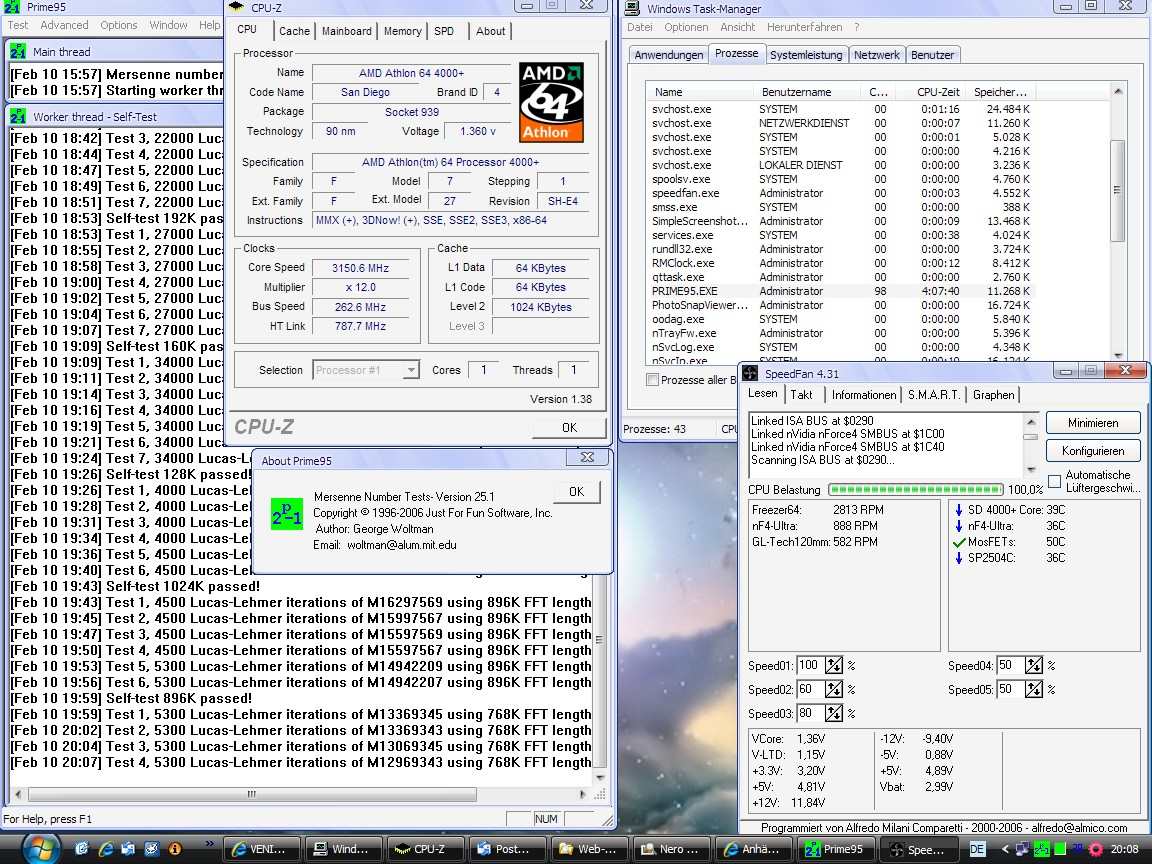Click the DE language indicator
The image size is (1152, 864).
pyautogui.click(x=977, y=849)
